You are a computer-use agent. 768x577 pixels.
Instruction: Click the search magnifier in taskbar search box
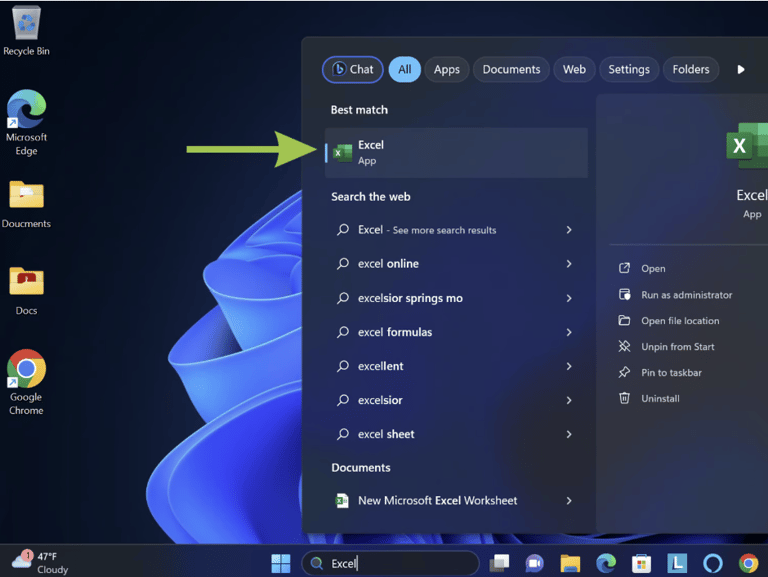coord(317,563)
